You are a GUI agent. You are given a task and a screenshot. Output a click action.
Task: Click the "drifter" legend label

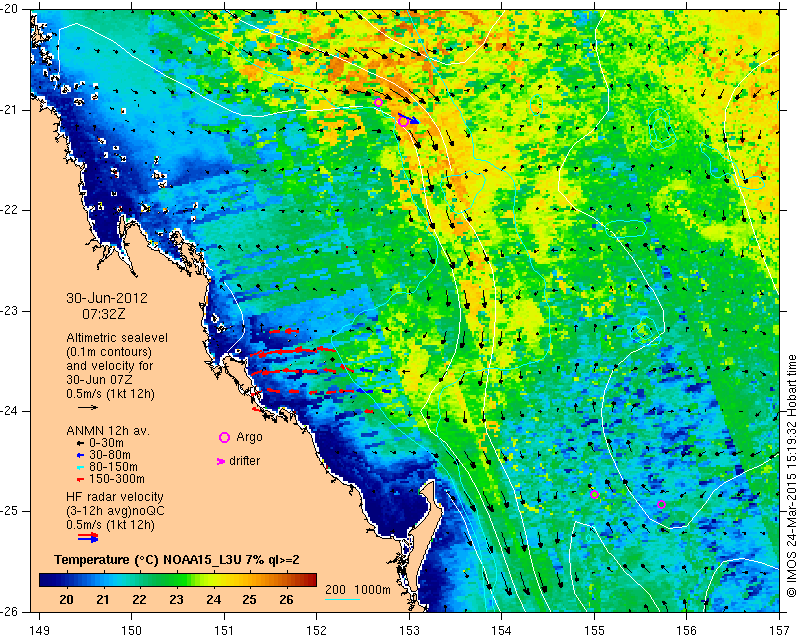244,461
